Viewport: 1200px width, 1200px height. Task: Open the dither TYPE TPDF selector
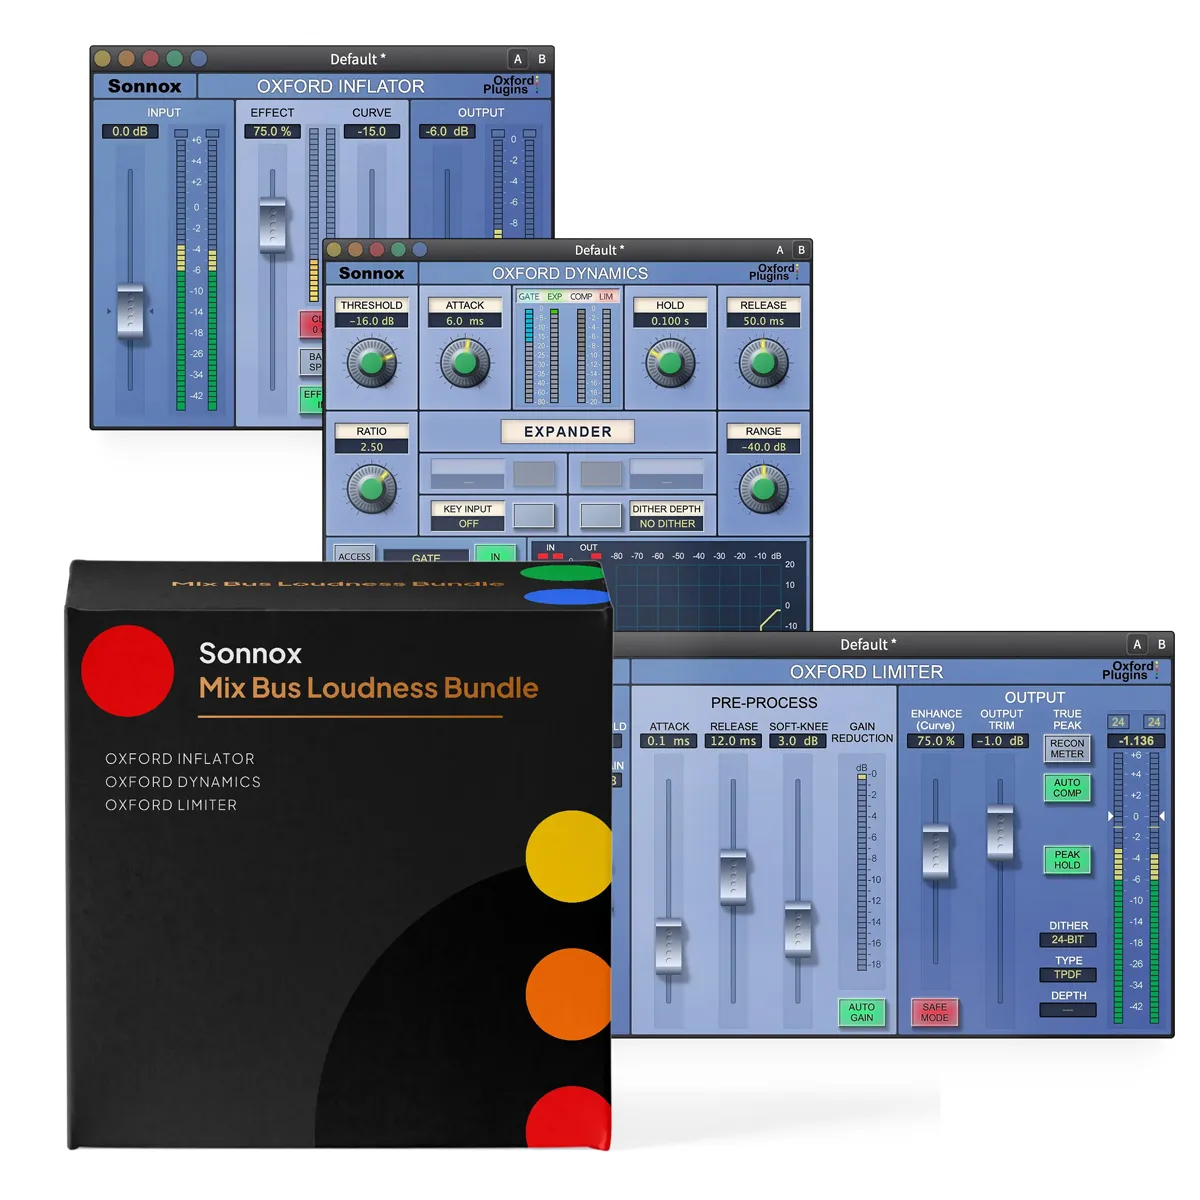tap(1067, 974)
